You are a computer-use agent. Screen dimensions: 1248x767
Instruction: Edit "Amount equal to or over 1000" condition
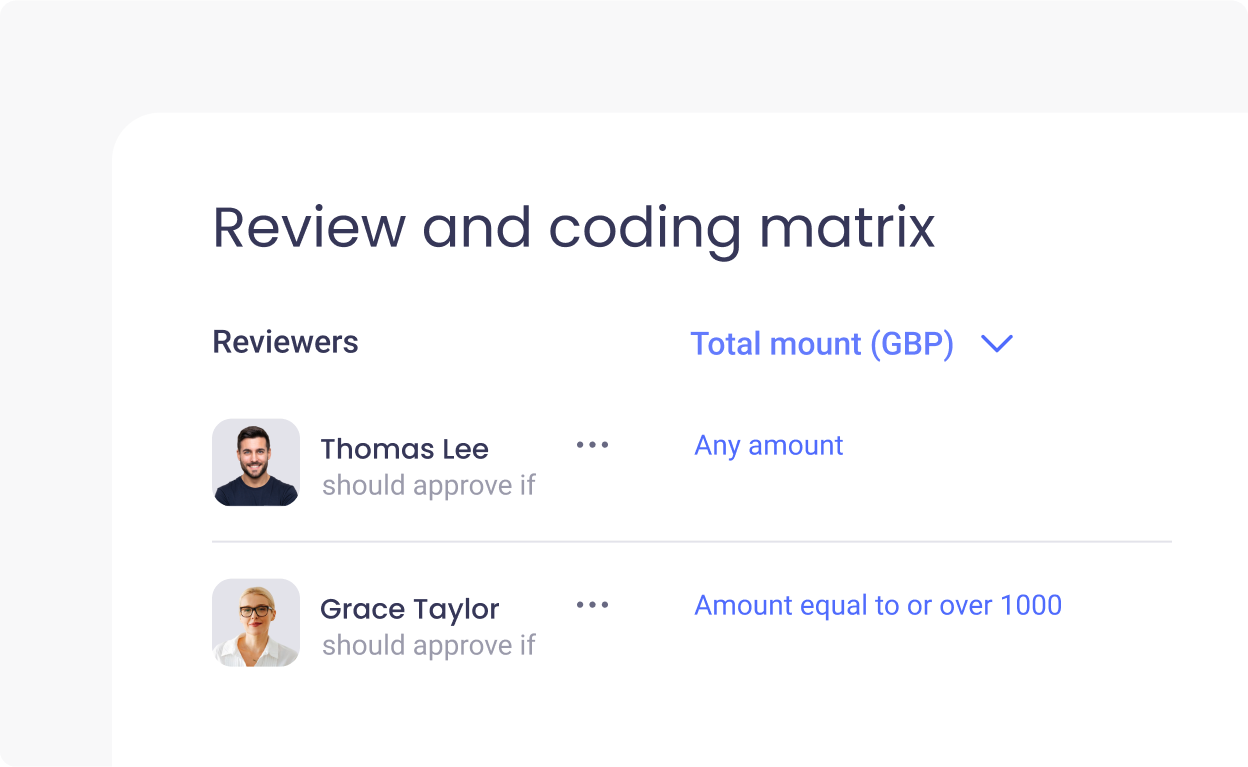[x=878, y=605]
